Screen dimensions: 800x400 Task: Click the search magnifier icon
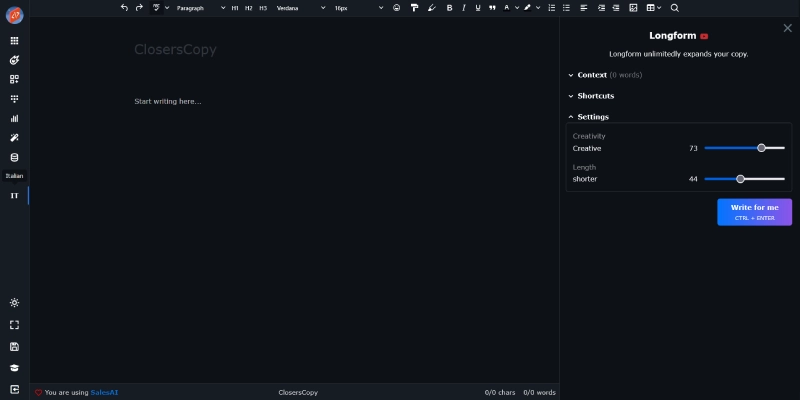(x=674, y=8)
